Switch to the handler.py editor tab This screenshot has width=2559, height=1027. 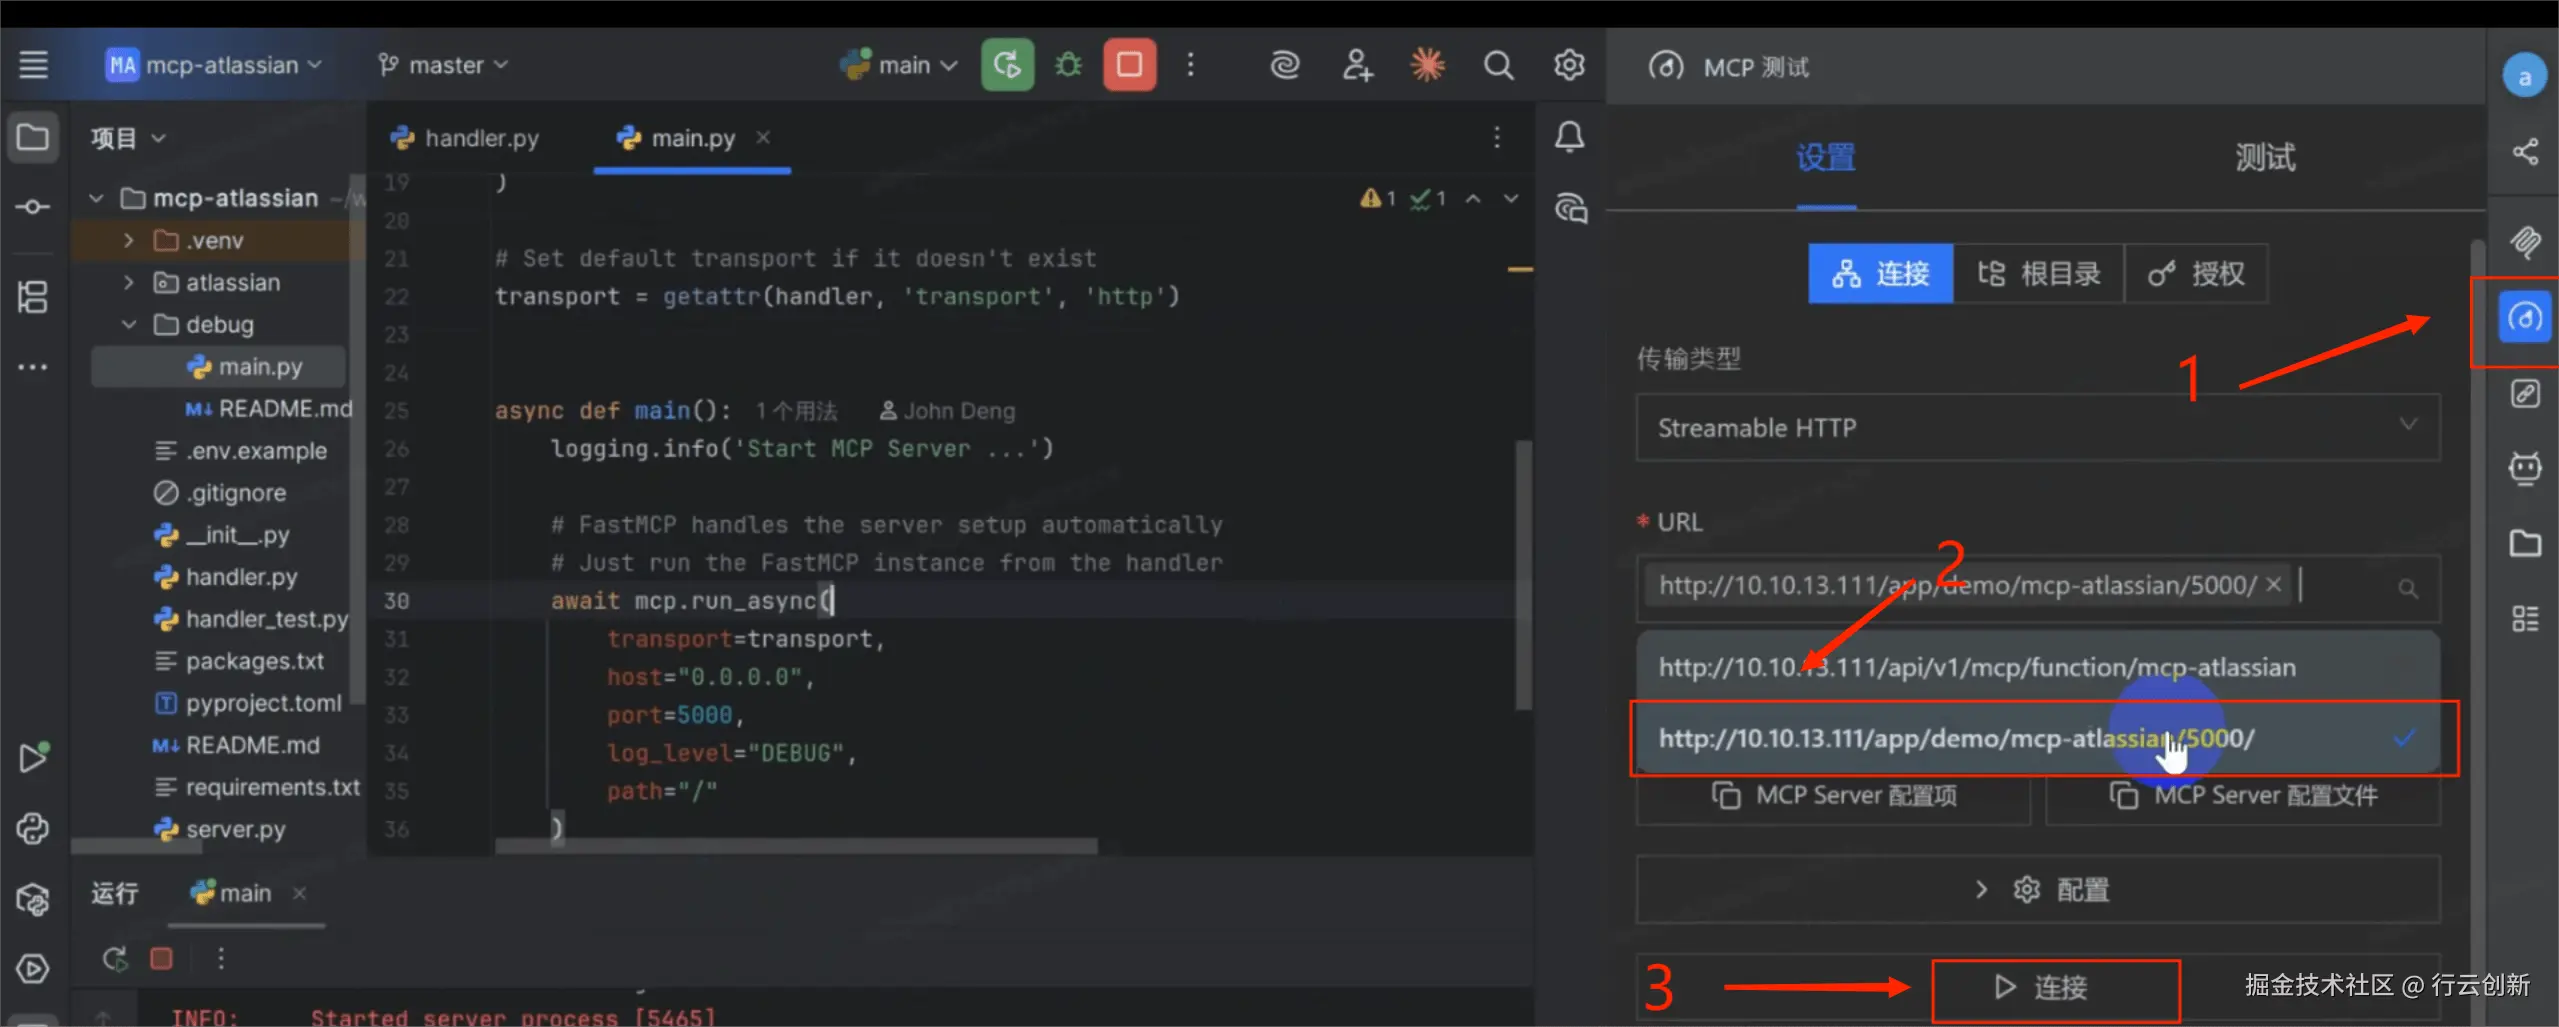pos(465,138)
